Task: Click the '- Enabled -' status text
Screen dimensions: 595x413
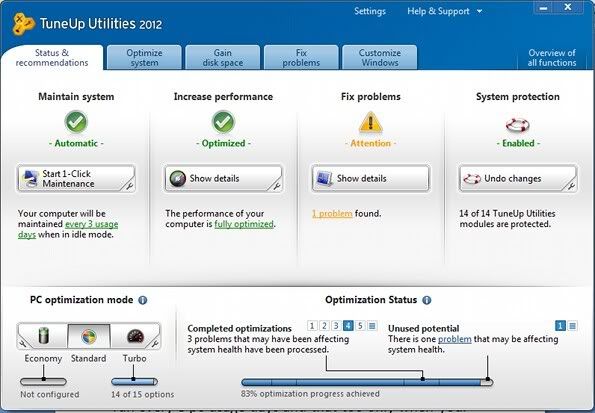Action: 518,143
